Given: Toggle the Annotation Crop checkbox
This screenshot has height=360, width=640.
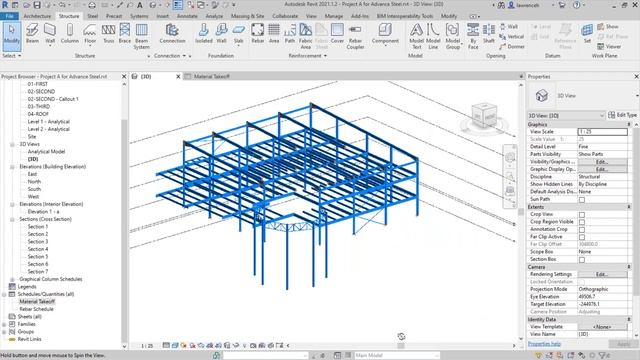Looking at the screenshot, I should pos(582,230).
